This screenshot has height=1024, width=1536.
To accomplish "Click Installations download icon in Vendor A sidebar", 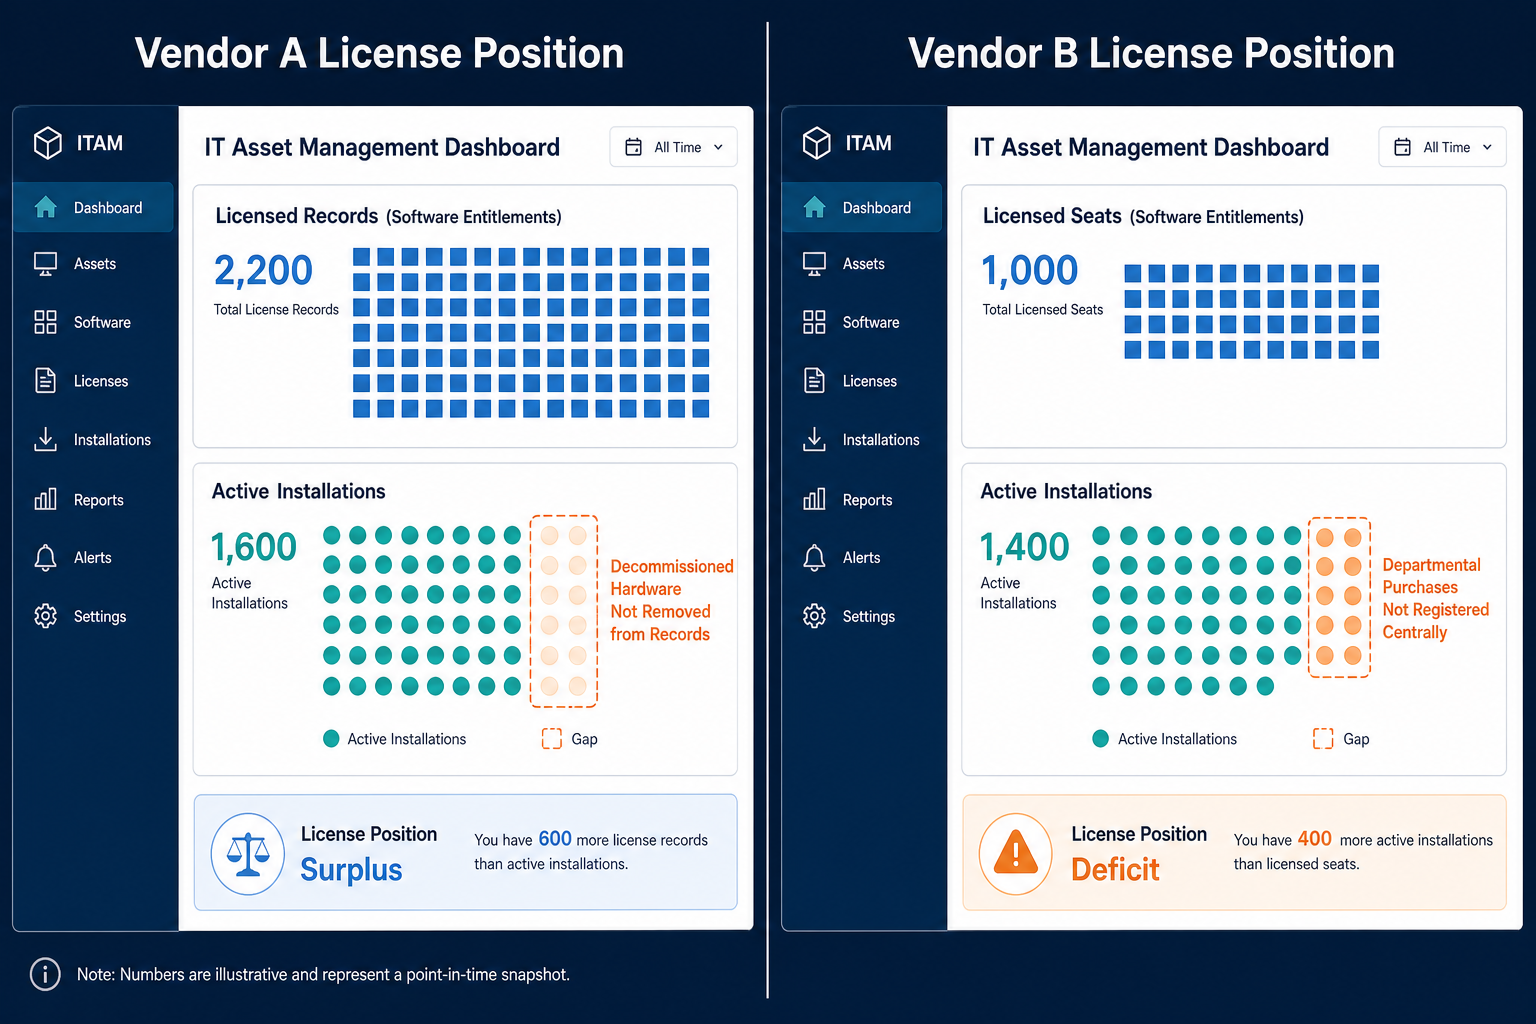I will coord(46,439).
